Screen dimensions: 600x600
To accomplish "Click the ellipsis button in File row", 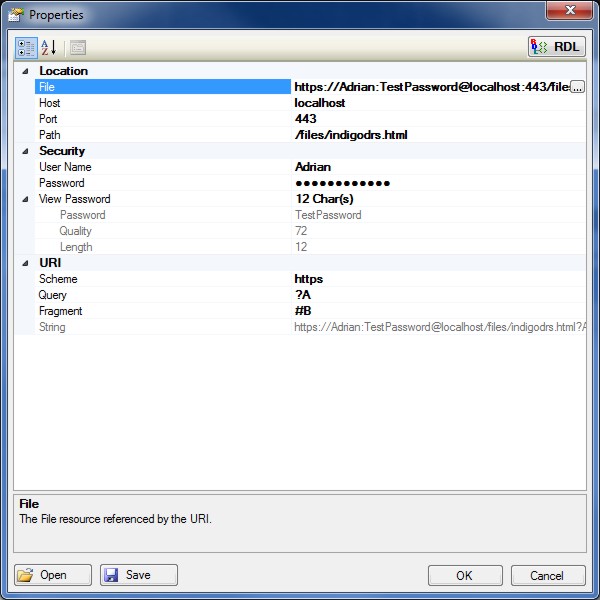I will point(576,88).
